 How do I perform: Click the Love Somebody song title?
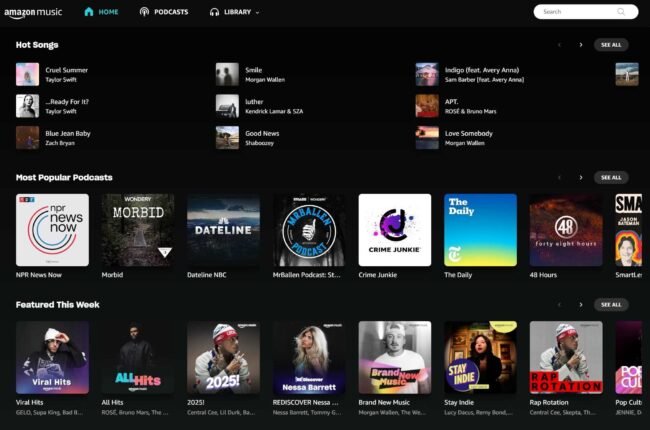click(x=469, y=134)
